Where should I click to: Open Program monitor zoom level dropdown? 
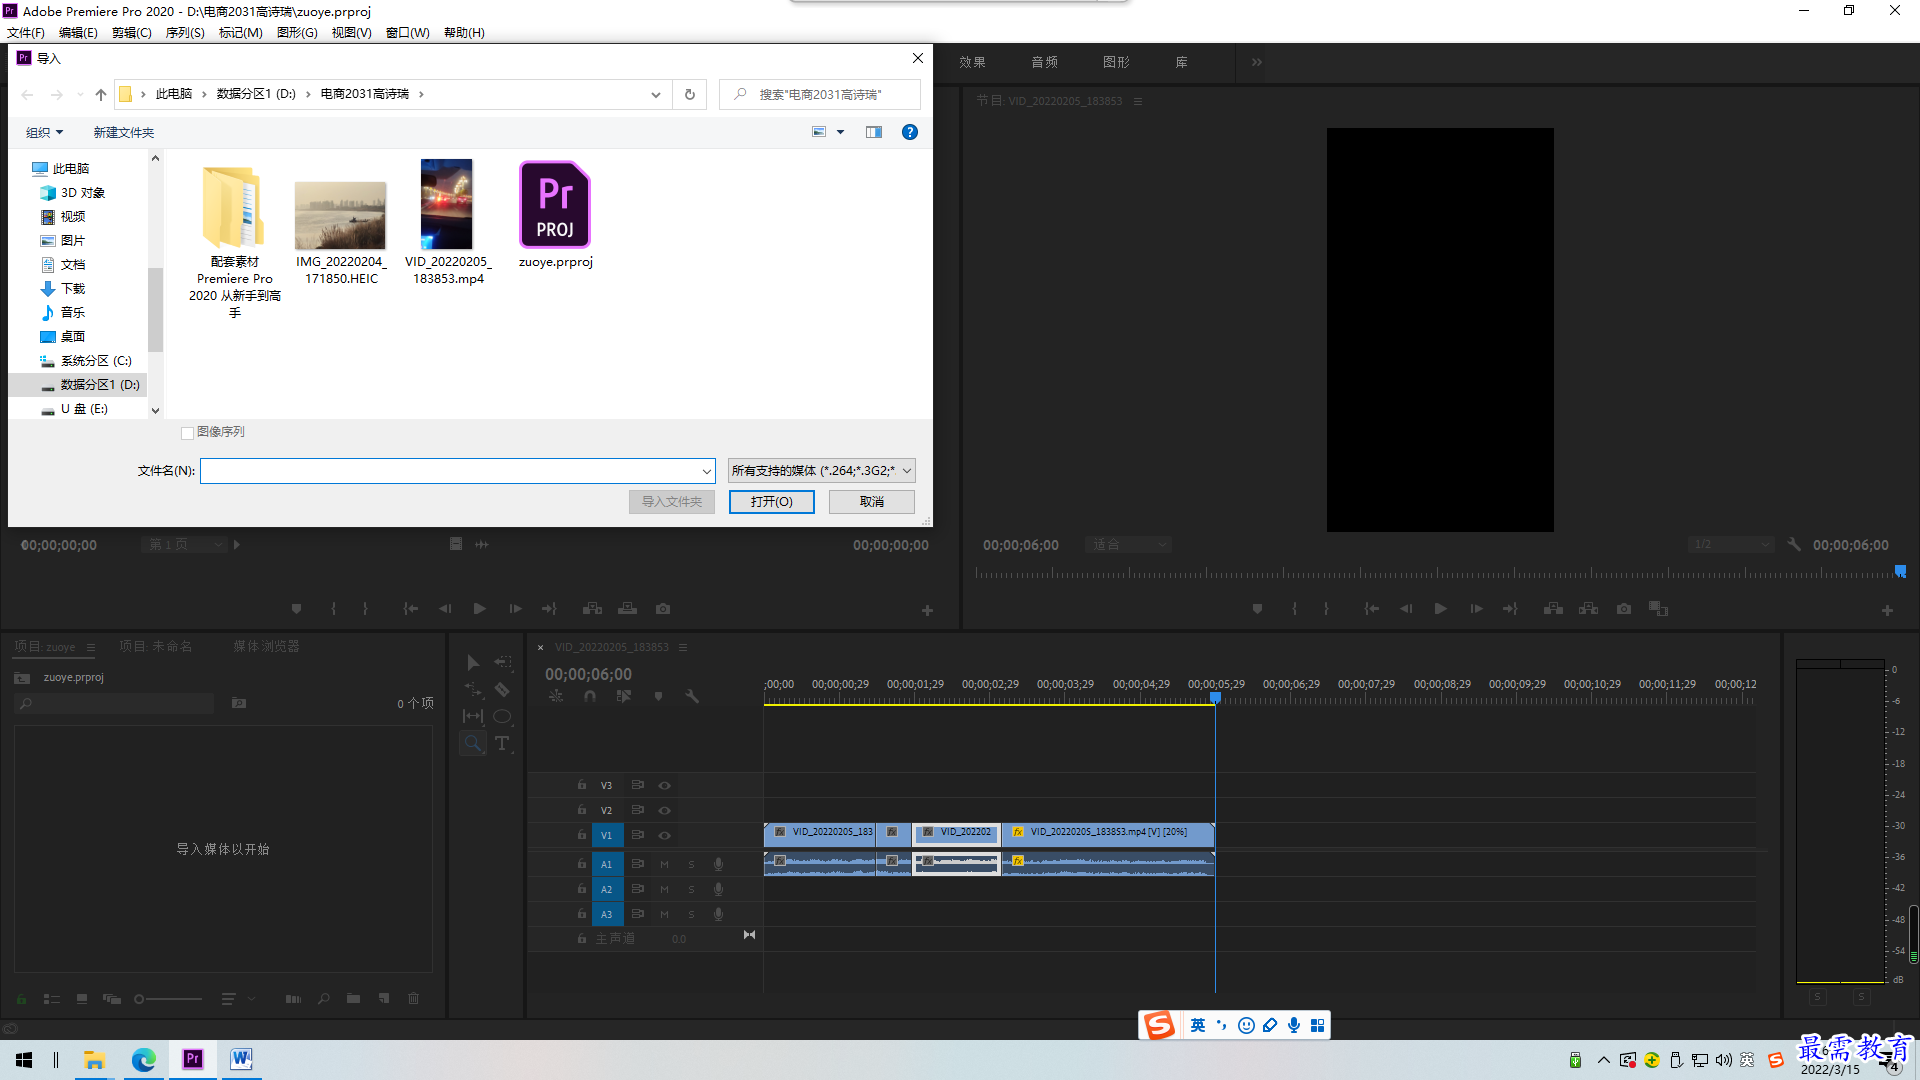point(1128,545)
